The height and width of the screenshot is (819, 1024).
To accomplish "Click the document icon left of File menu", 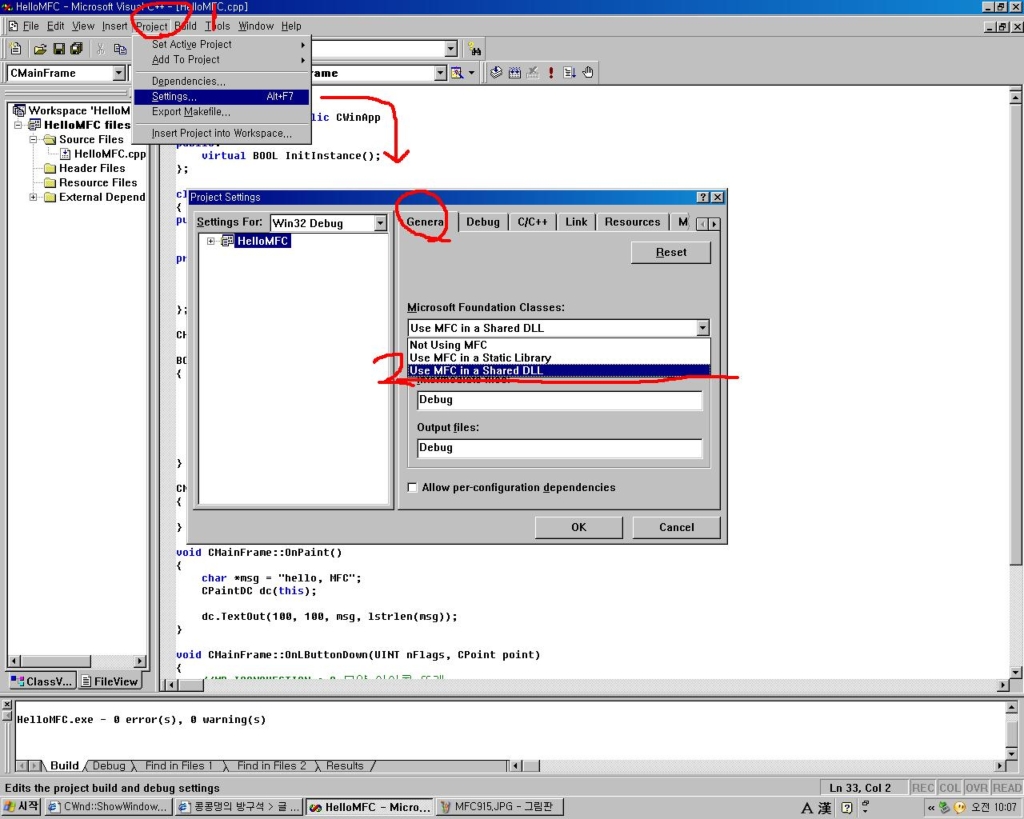I will coord(13,26).
